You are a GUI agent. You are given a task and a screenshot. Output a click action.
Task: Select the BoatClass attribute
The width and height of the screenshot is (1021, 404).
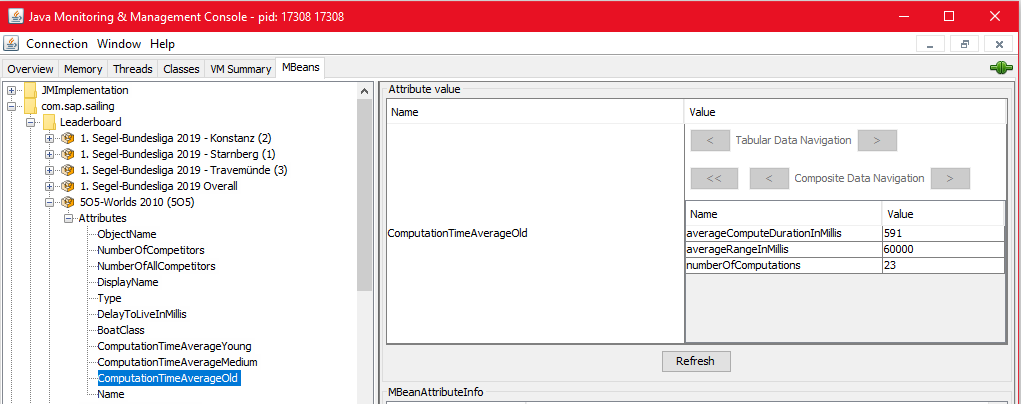pyautogui.click(x=120, y=330)
